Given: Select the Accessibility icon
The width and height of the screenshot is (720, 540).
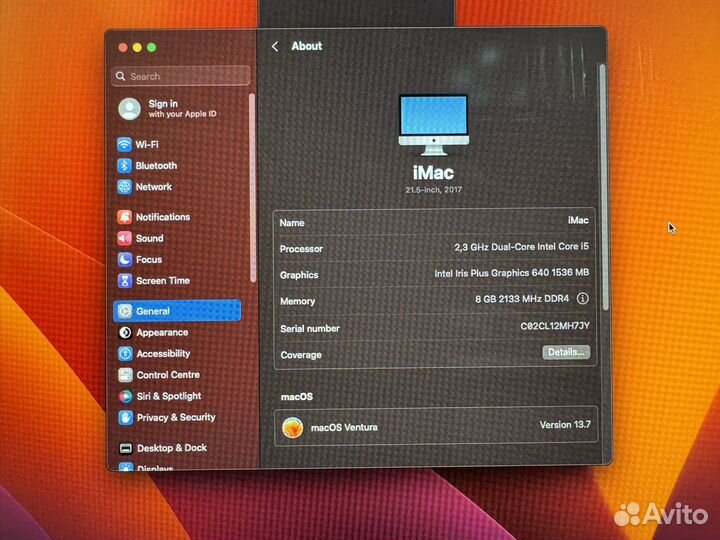Looking at the screenshot, I should (125, 354).
